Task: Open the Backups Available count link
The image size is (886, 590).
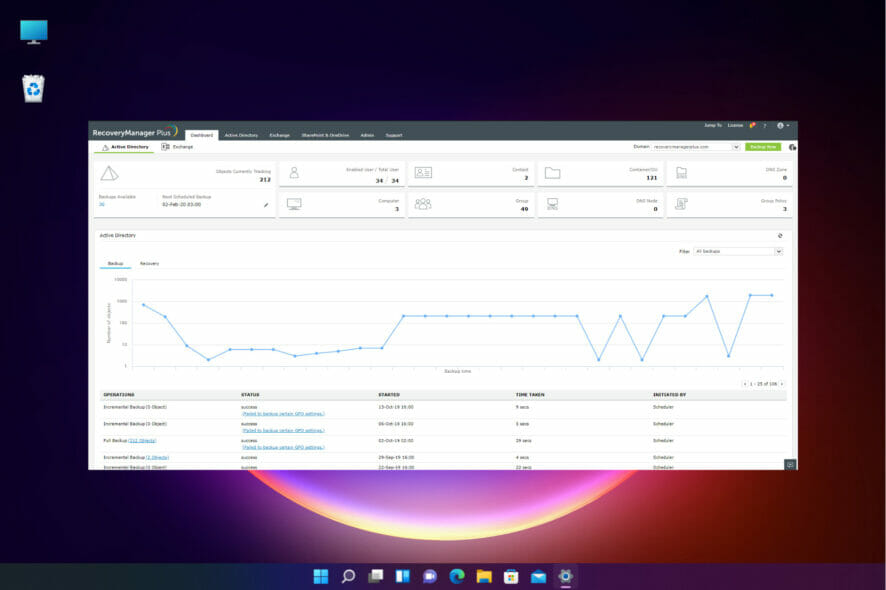Action: [102, 205]
